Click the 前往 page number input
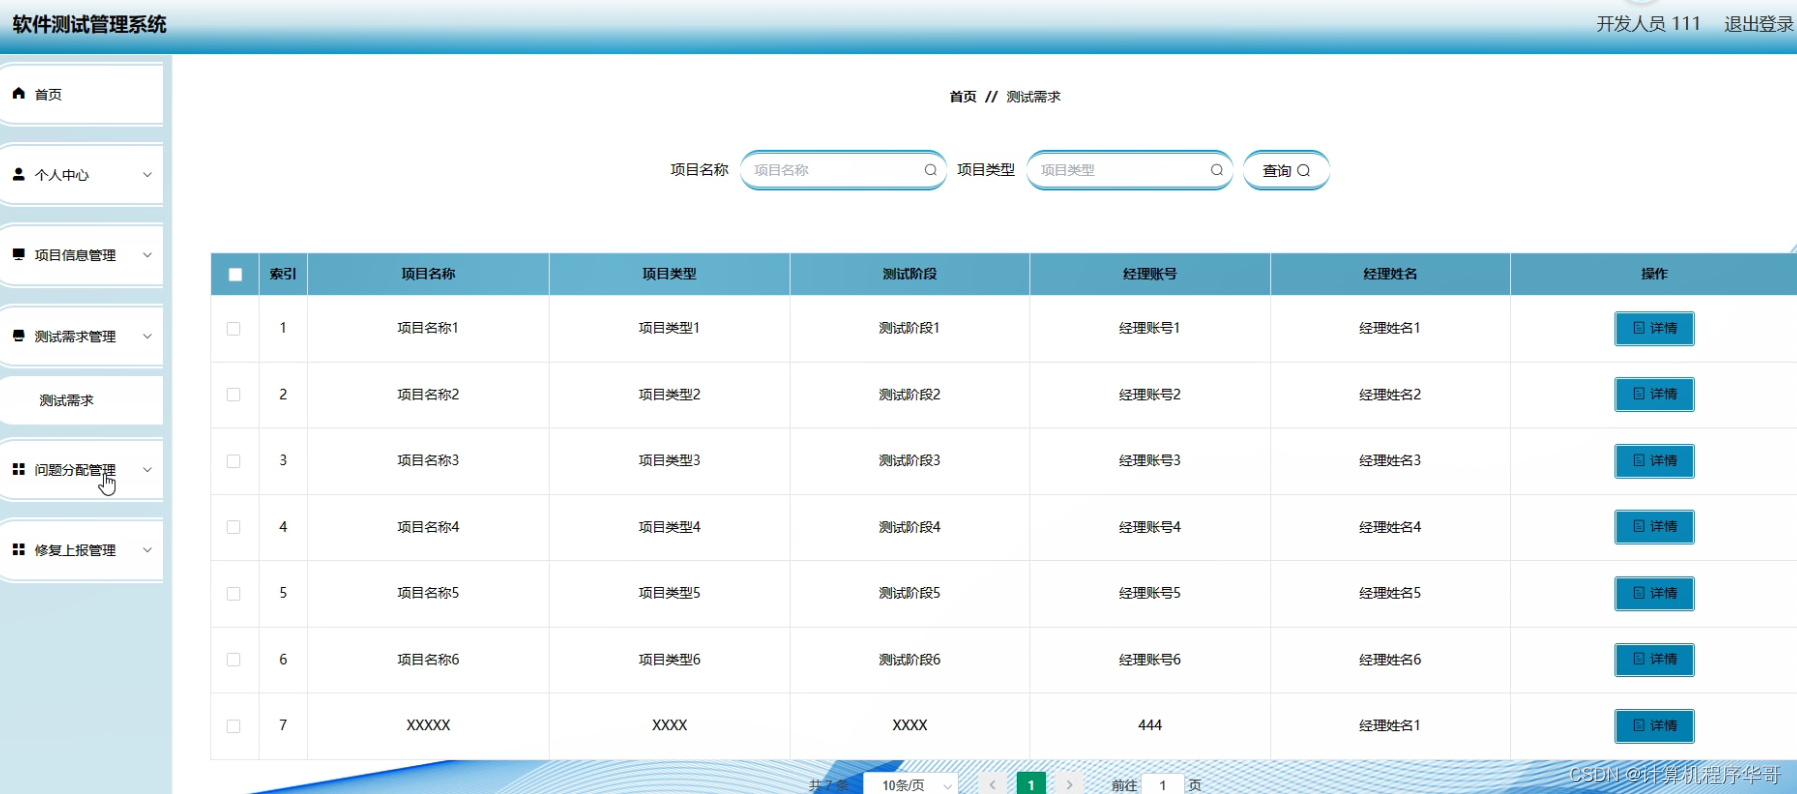 point(1163,785)
